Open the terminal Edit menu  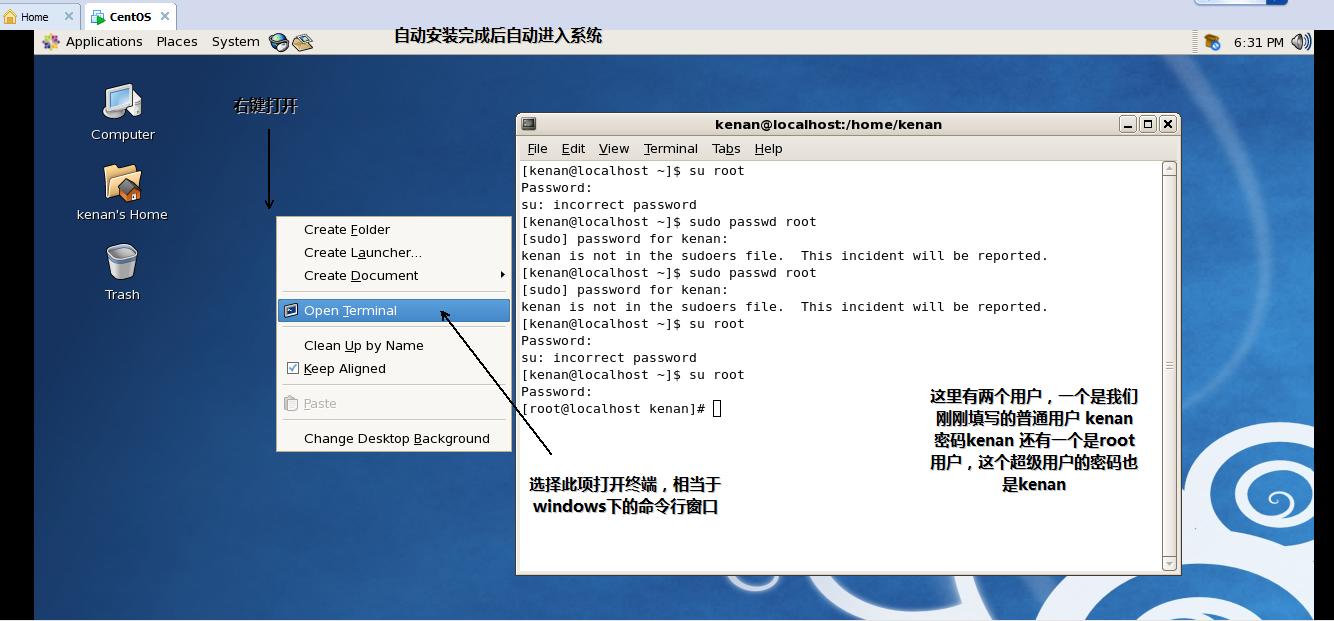(x=573, y=149)
